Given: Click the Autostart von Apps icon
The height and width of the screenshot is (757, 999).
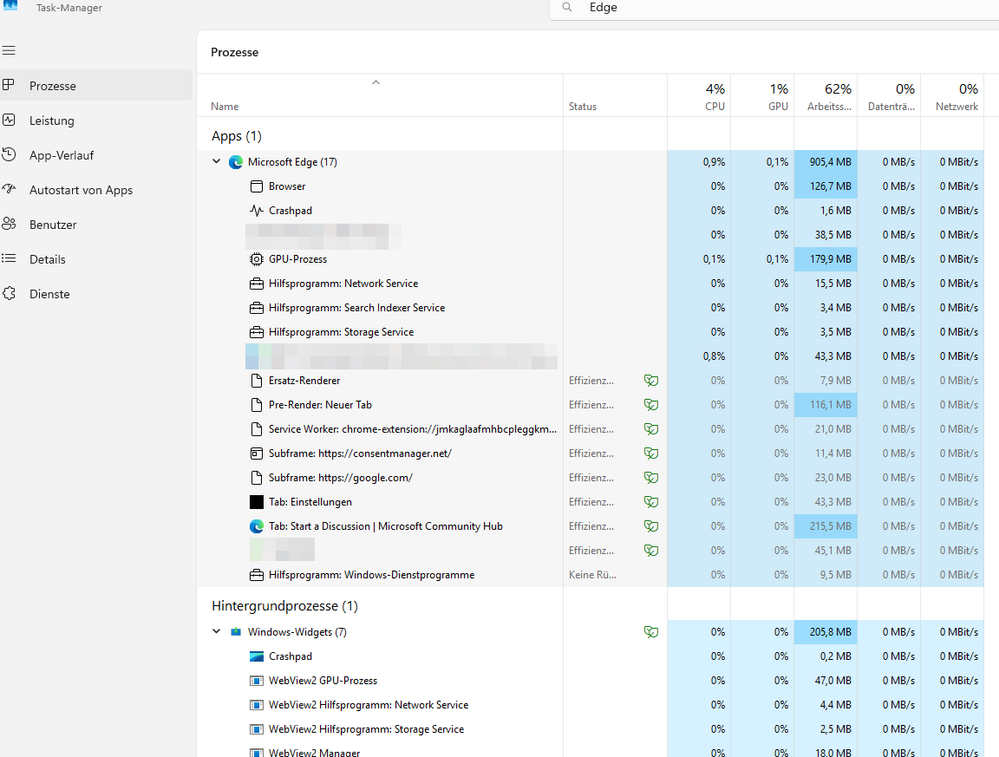Looking at the screenshot, I should 9,189.
